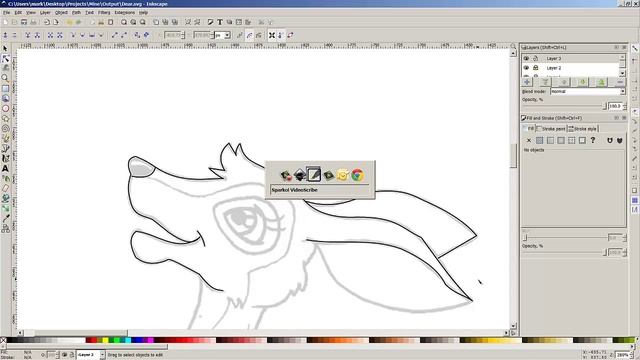Select the Calligraphy tool
This screenshot has height=360, width=640.
click(x=5, y=158)
